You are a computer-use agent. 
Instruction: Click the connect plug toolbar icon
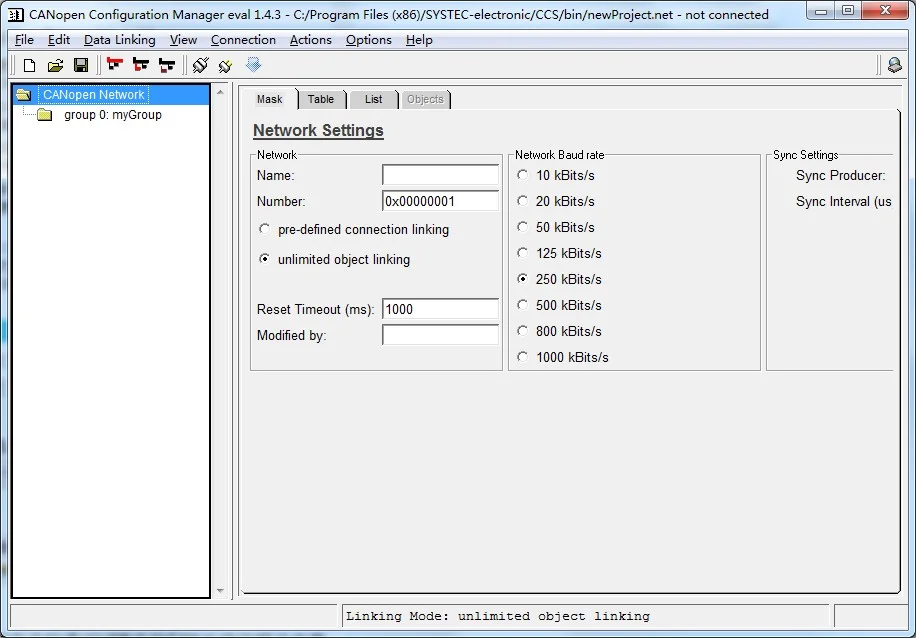tap(200, 65)
